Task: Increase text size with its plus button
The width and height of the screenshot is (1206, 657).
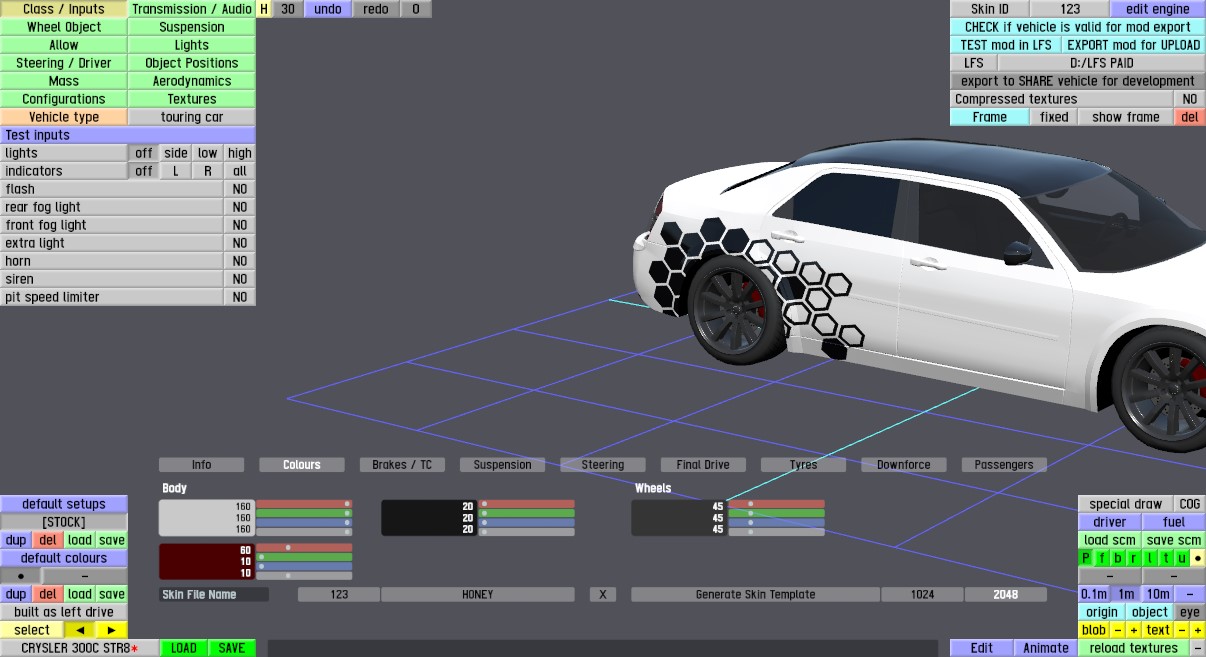Action: 1198,630
